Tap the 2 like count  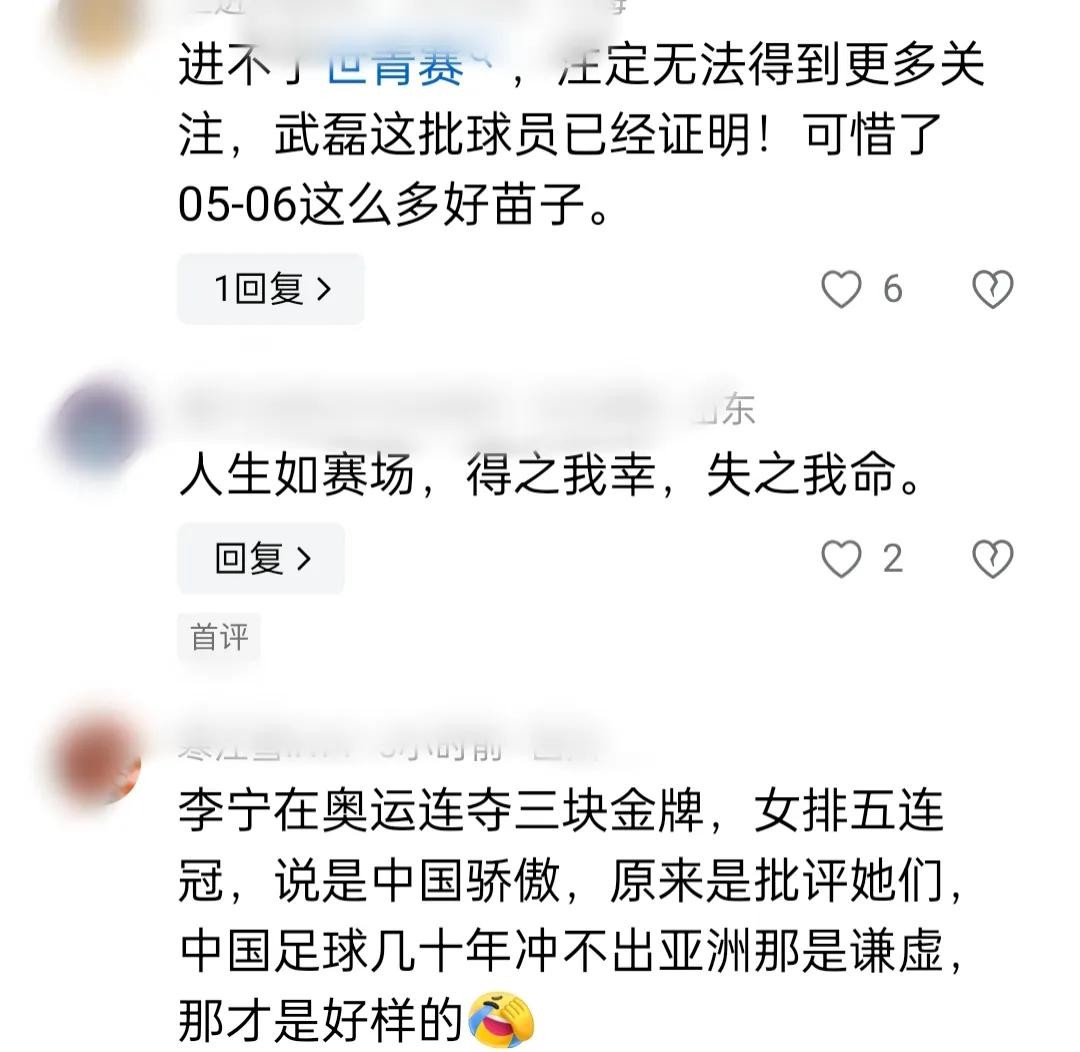click(x=893, y=558)
